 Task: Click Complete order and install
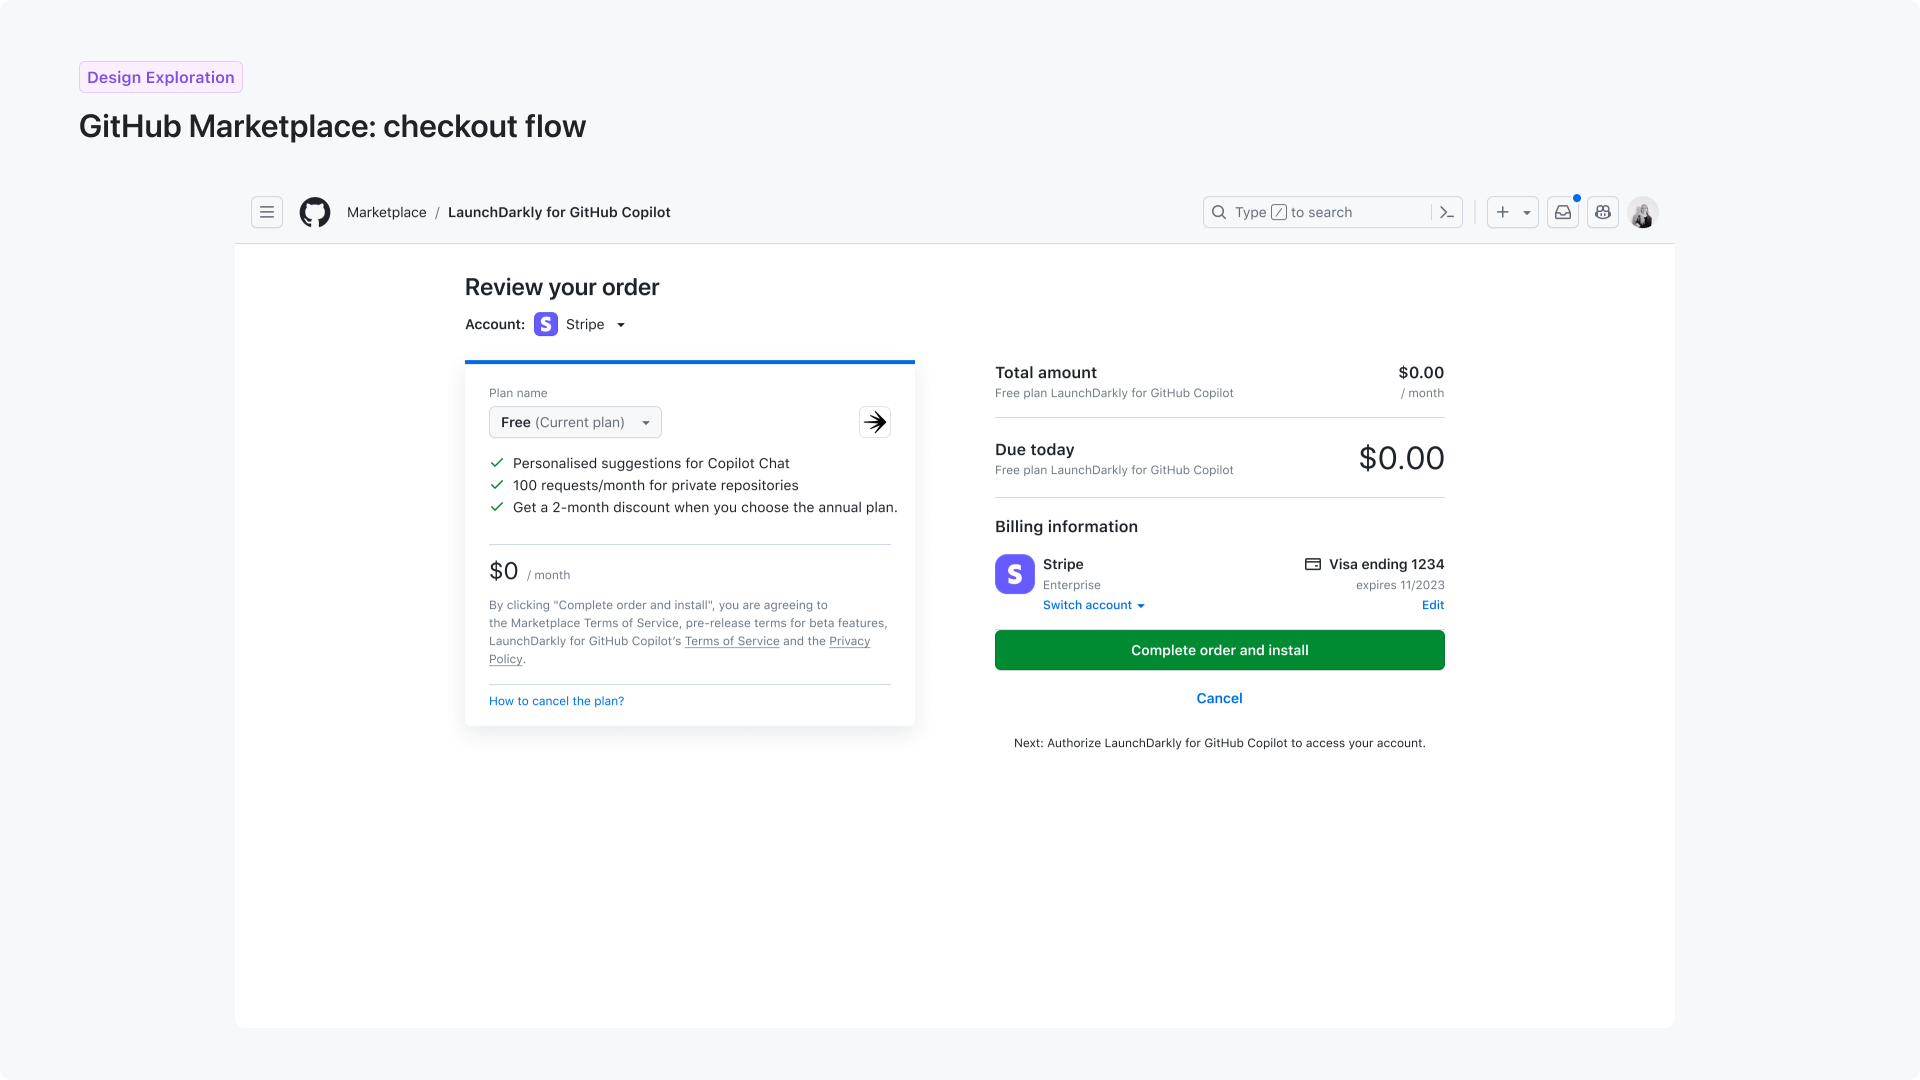(x=1219, y=650)
